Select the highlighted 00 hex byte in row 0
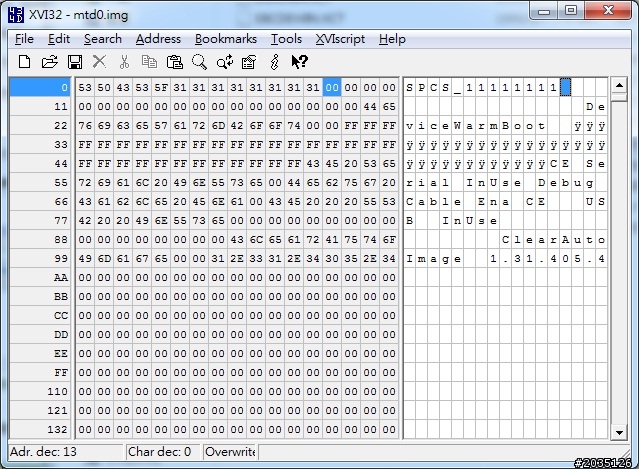Screen dimensions: 639x471 pos(332,87)
